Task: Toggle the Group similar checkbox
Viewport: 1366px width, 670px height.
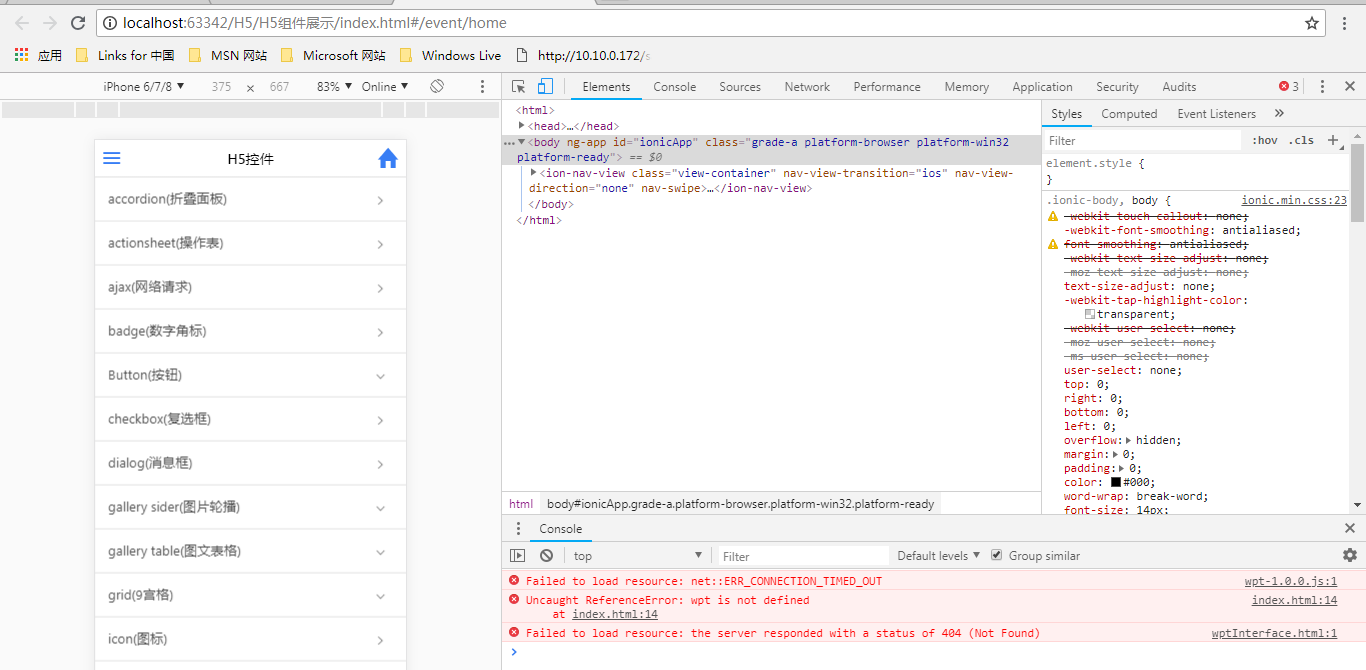Action: (996, 555)
